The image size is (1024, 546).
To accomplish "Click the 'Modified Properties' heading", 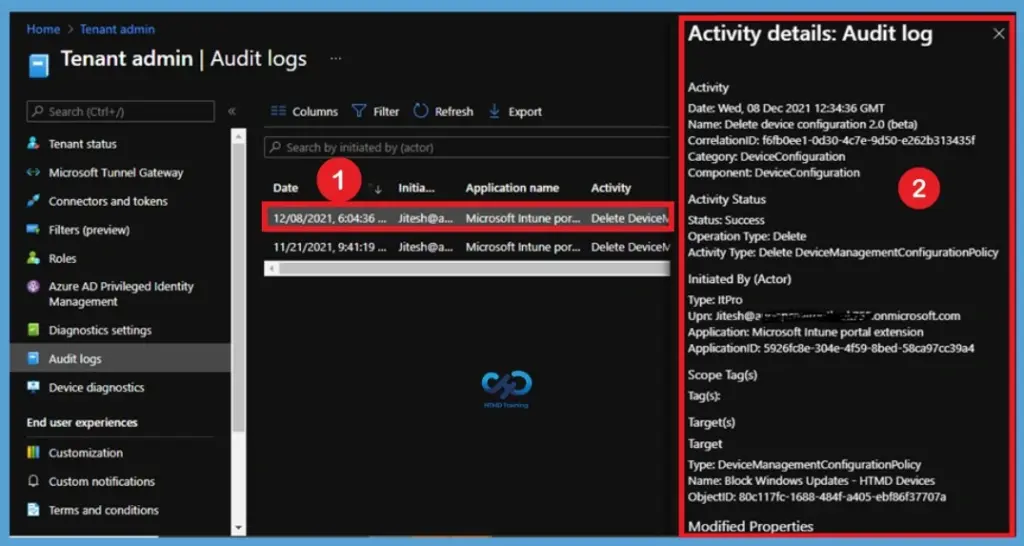I will (x=750, y=526).
